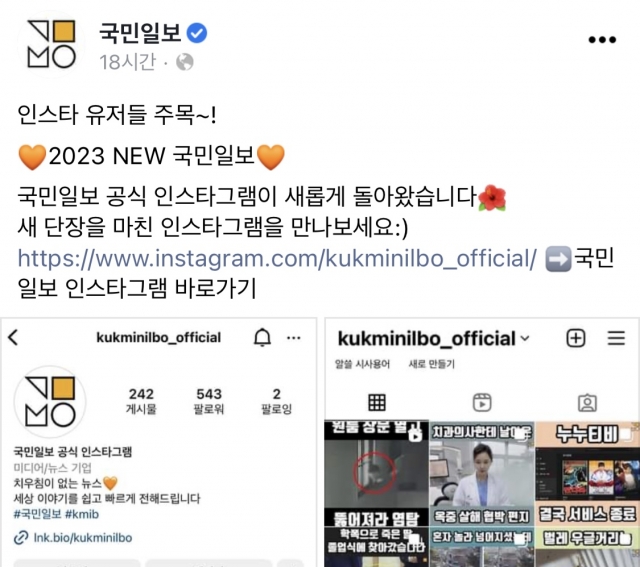640x567 pixels.
Task: Click the 국민일보 page profile logo
Action: tap(51, 44)
